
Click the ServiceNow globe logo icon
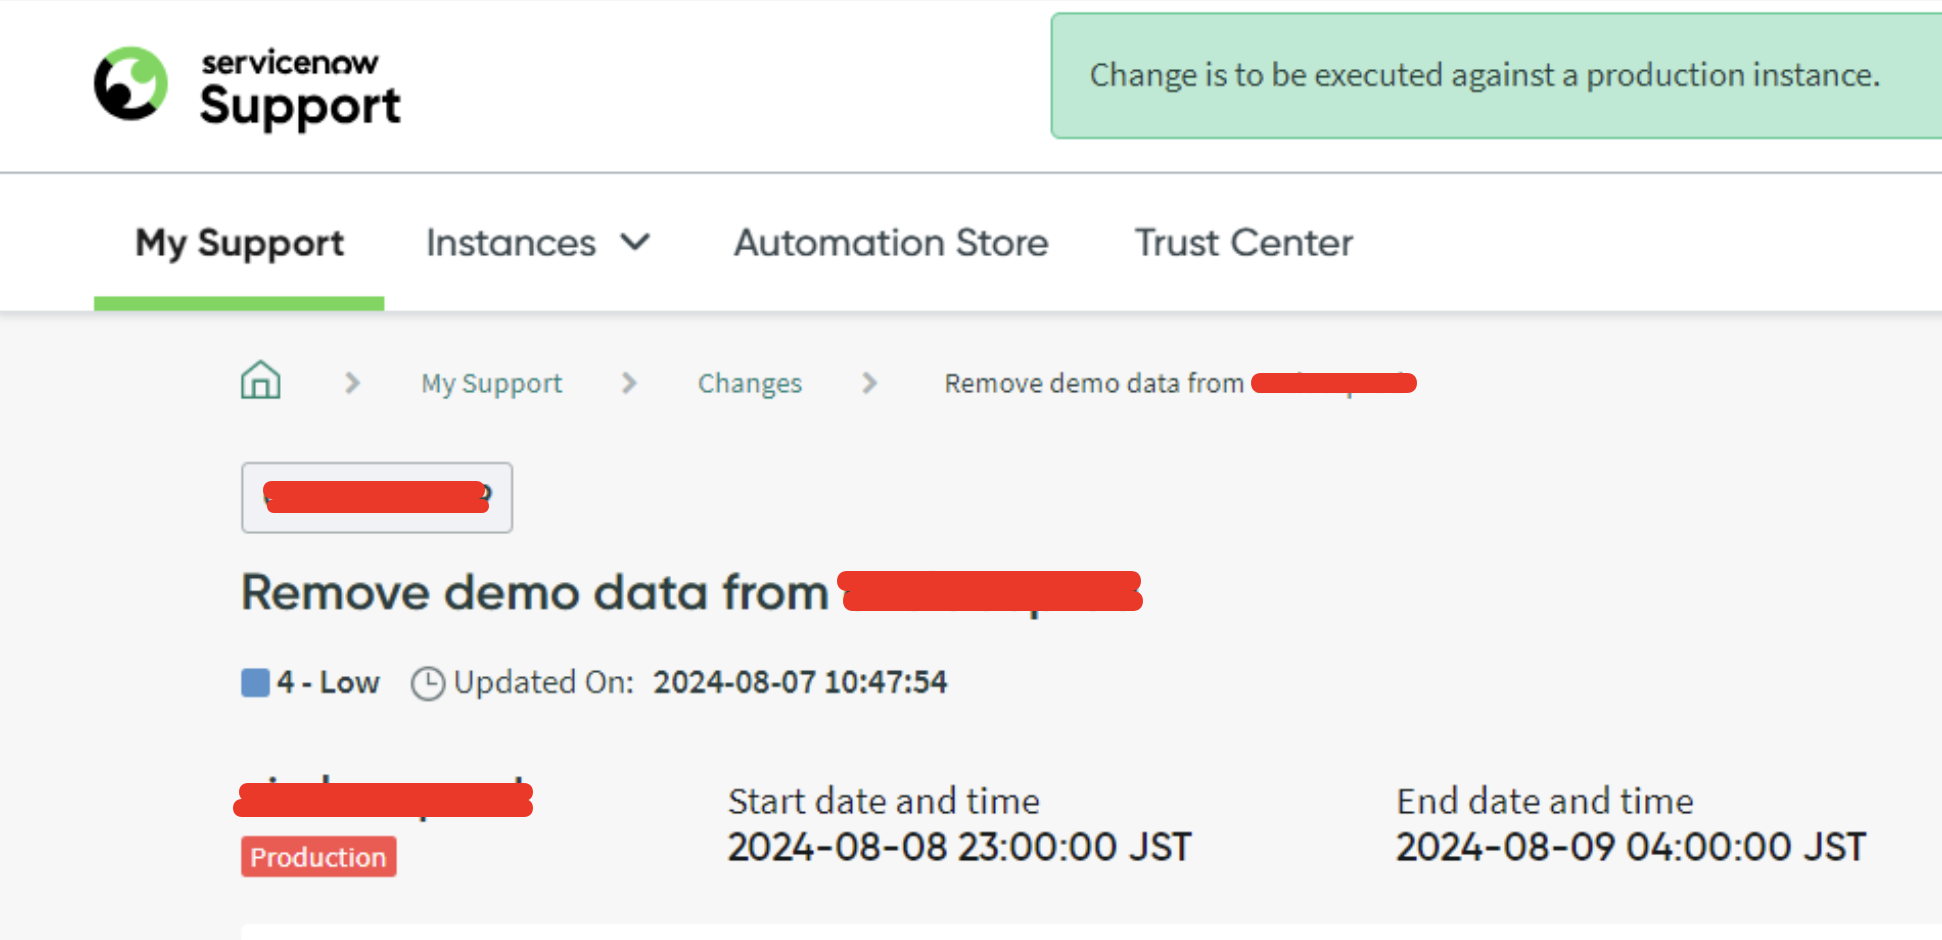tap(131, 84)
